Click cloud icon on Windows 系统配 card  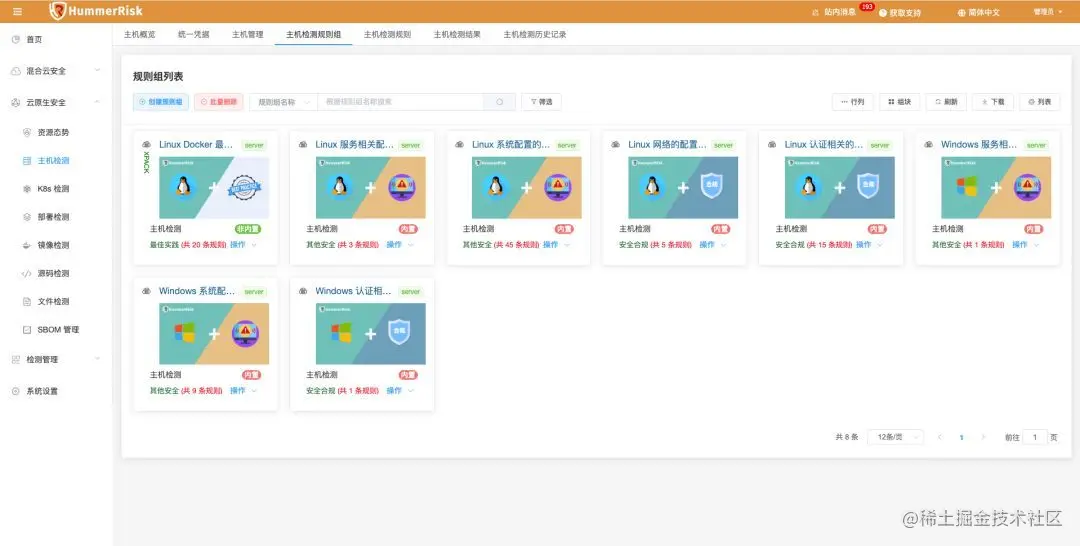click(x=147, y=291)
